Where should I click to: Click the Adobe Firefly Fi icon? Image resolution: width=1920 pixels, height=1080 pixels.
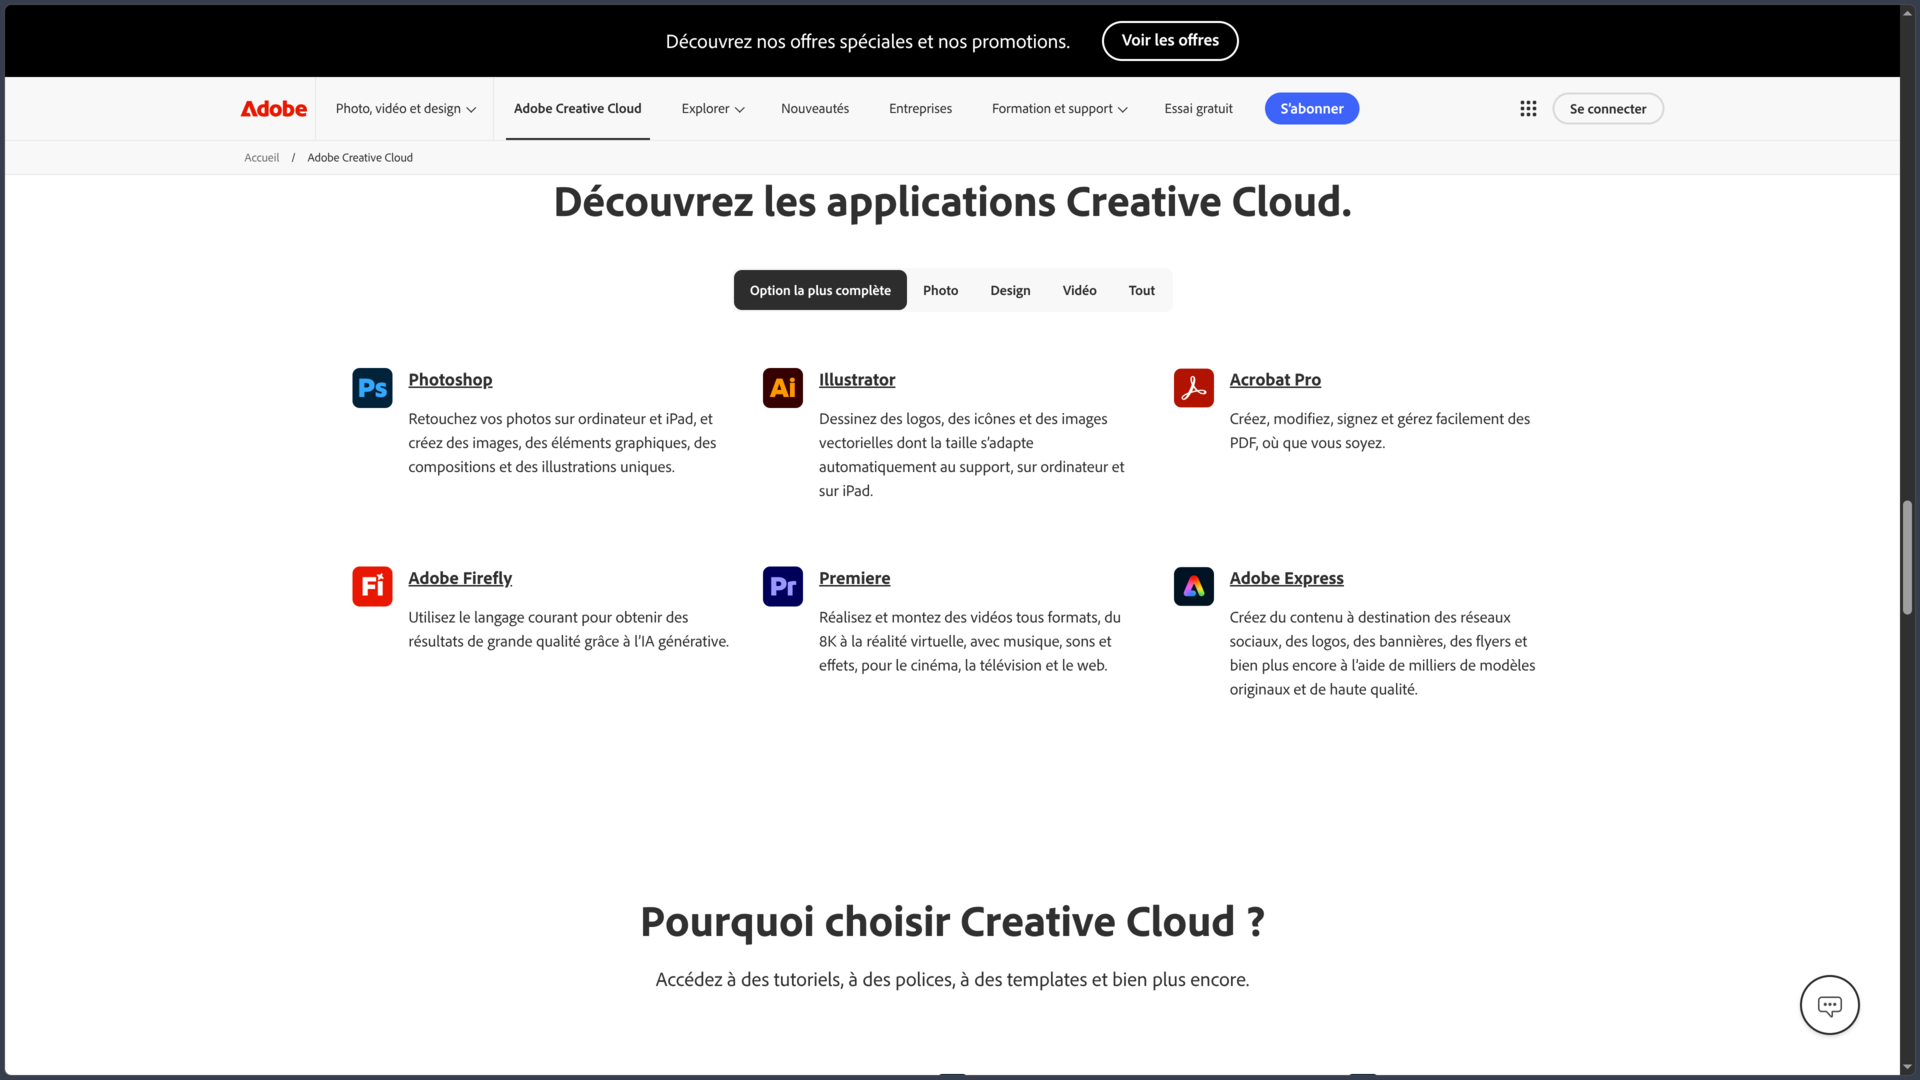pos(372,586)
